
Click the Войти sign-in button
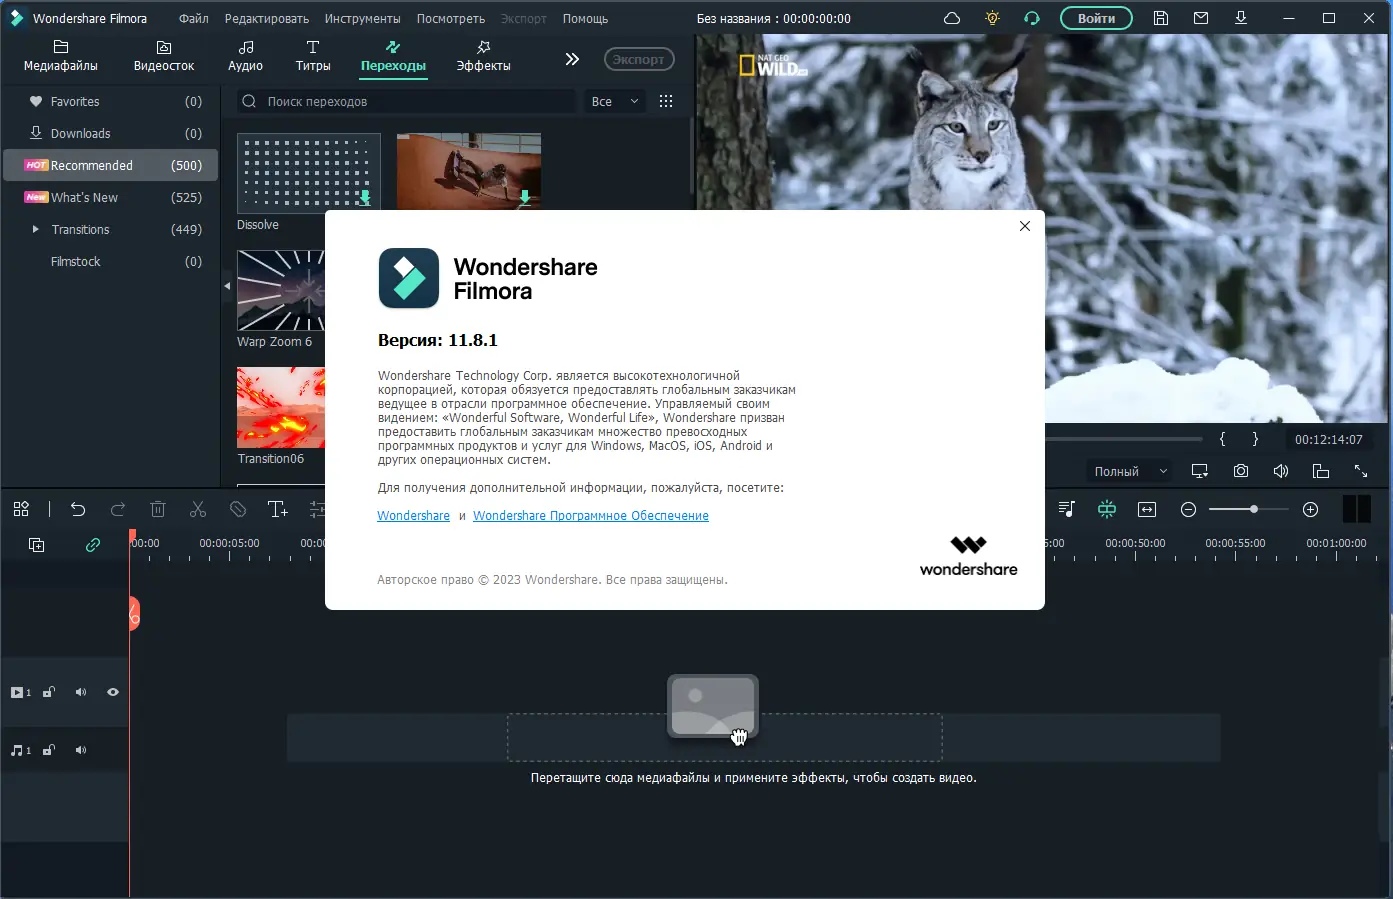pyautogui.click(x=1096, y=18)
